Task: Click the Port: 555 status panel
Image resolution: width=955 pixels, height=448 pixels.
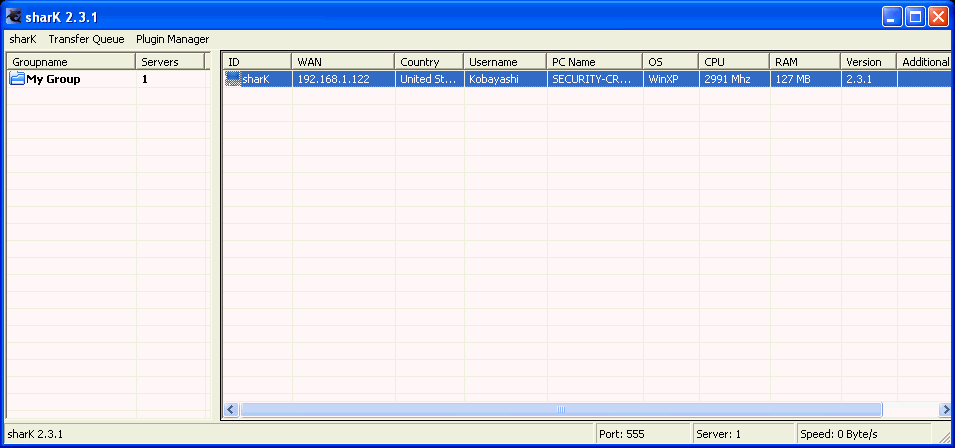Action: point(642,434)
